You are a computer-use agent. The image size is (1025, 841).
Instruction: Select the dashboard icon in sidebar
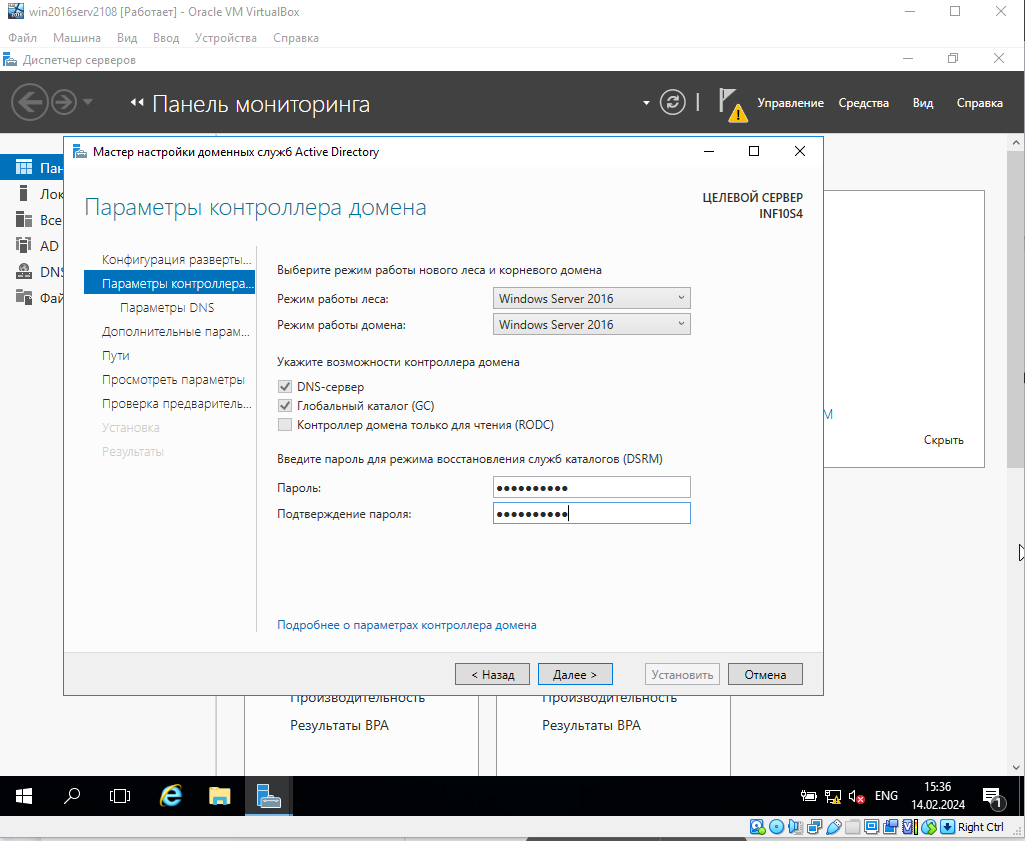(24, 168)
